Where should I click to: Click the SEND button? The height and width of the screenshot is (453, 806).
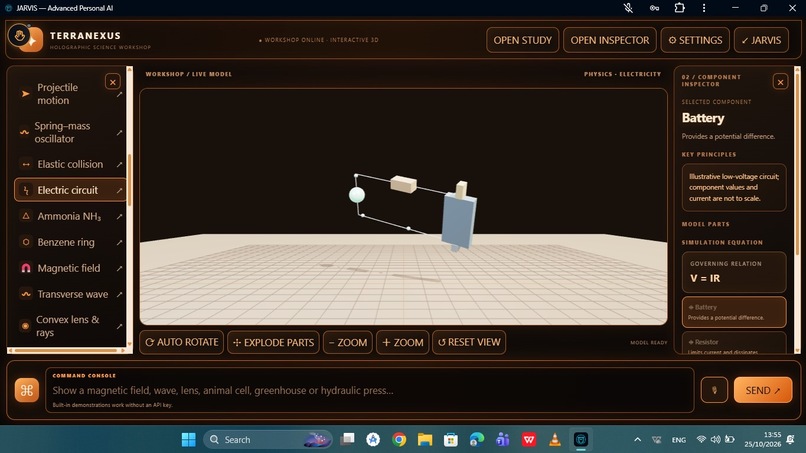coord(763,390)
